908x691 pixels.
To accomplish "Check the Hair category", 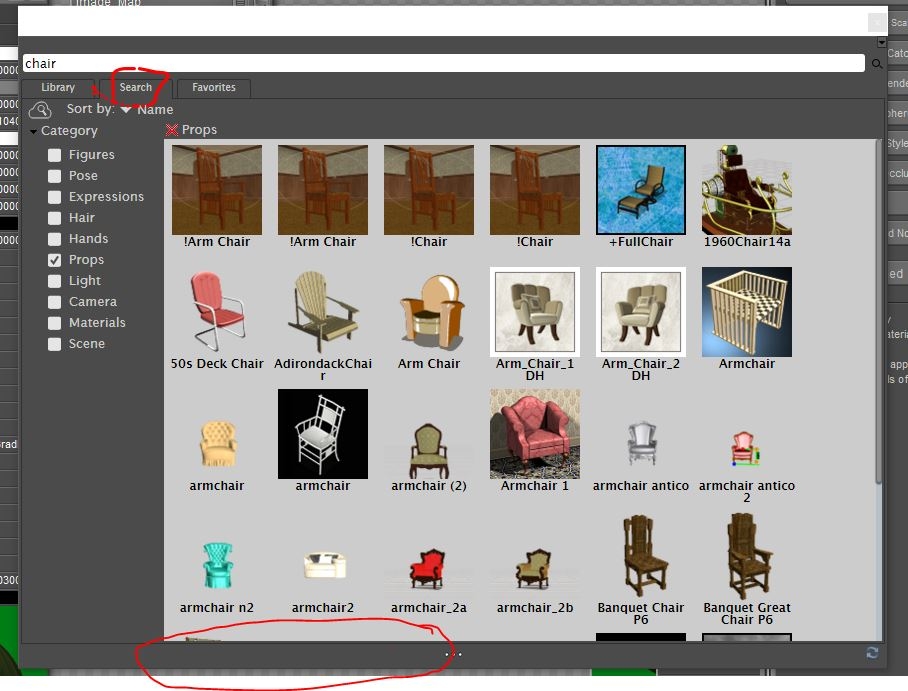I will point(54,218).
